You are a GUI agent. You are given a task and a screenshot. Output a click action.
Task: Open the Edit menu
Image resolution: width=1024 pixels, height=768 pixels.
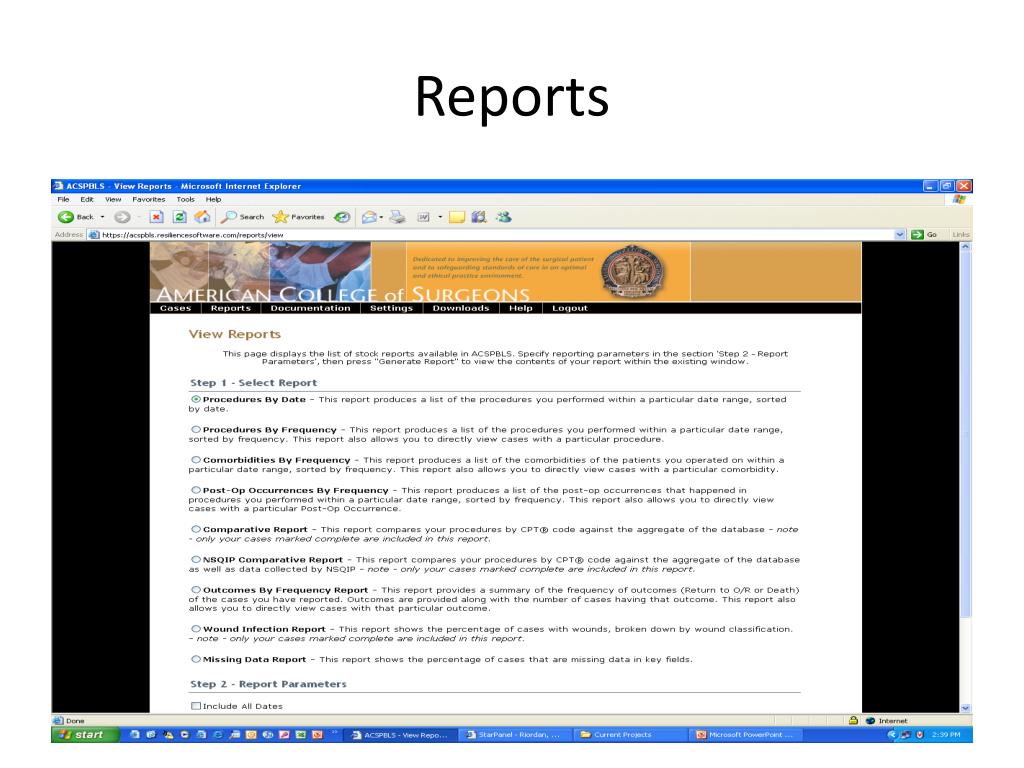[x=87, y=199]
